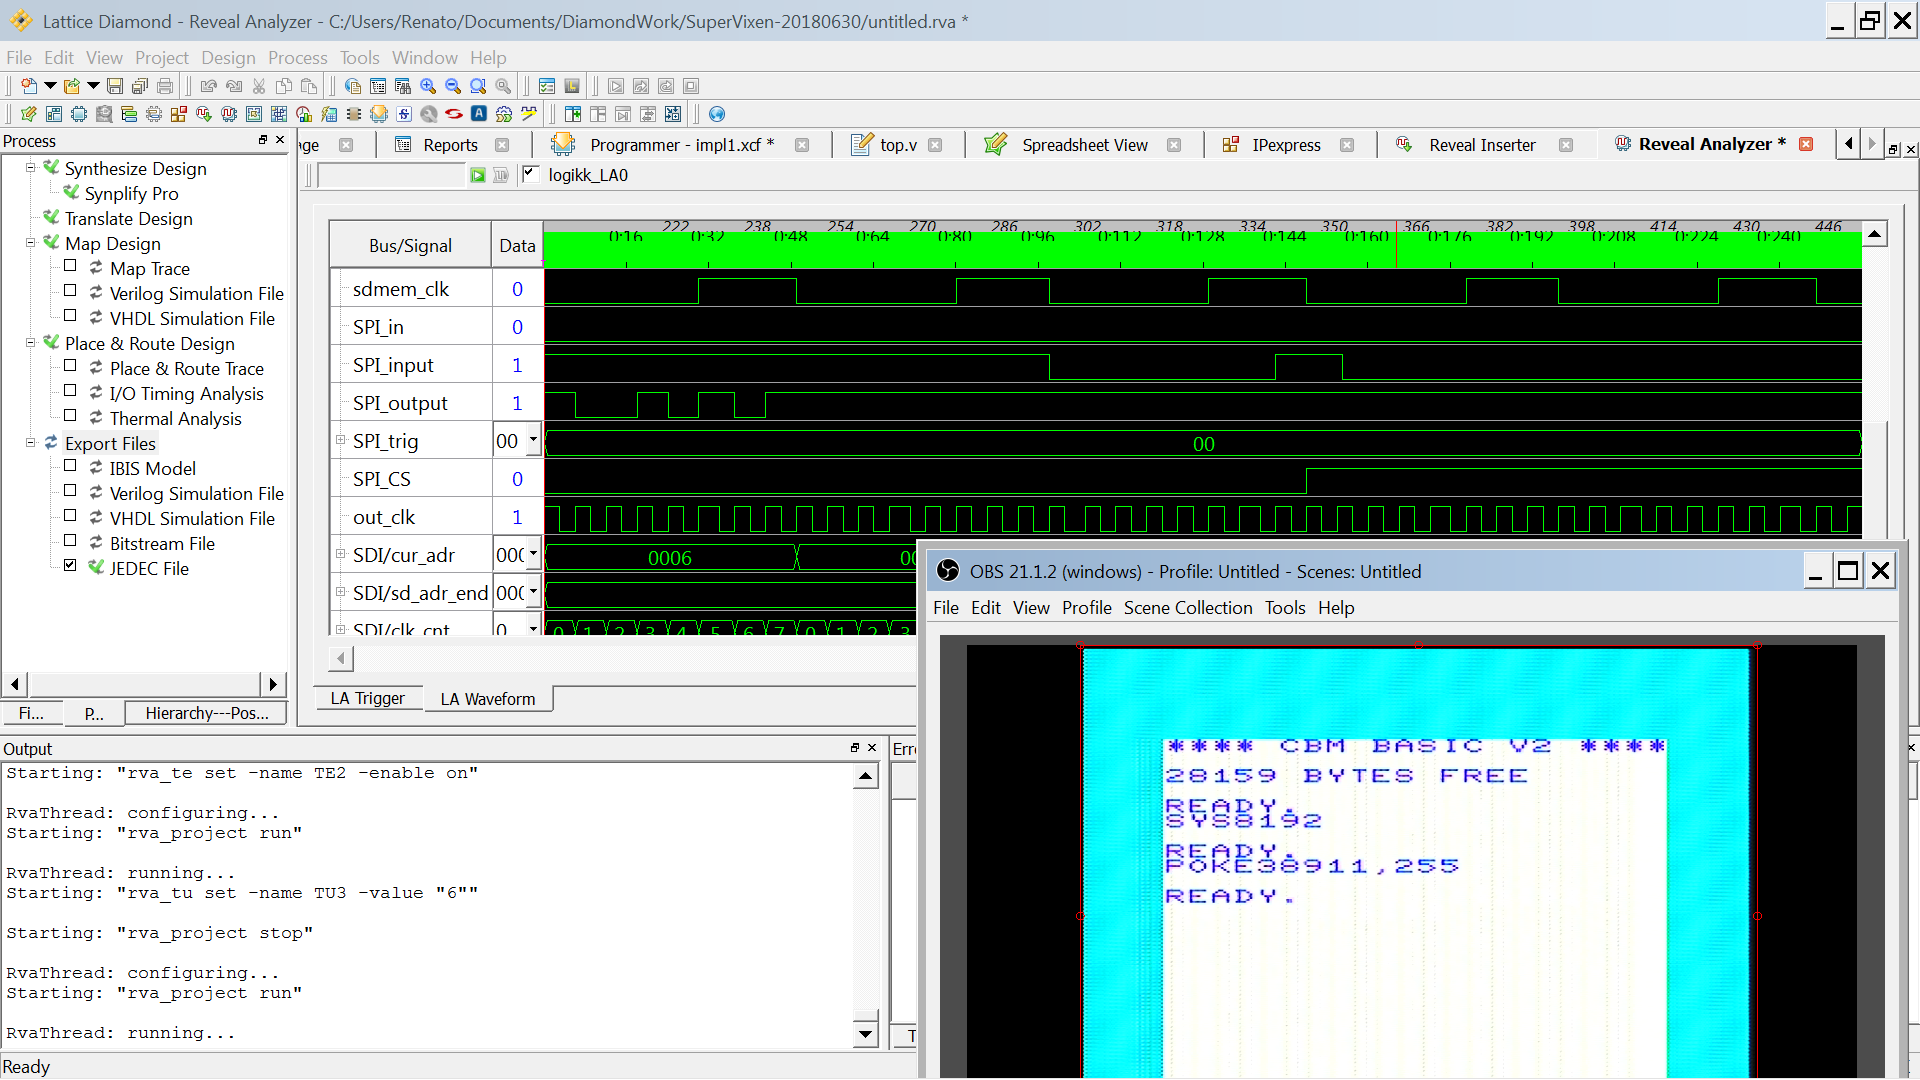1920x1080 pixels.
Task: Check the IBIS Model checkbox
Action: (x=70, y=466)
